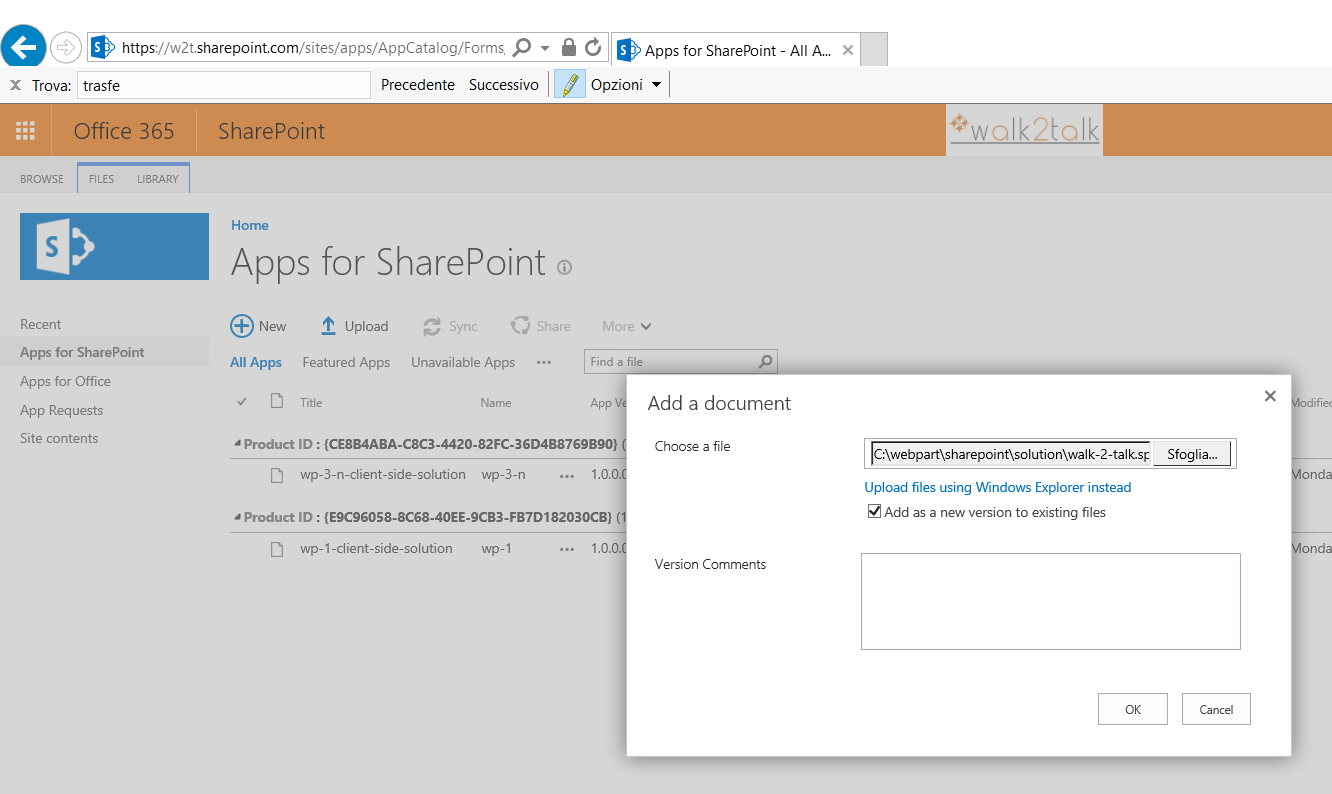Select Apps for SharePoint in left navigation
1332x794 pixels.
(x=82, y=352)
